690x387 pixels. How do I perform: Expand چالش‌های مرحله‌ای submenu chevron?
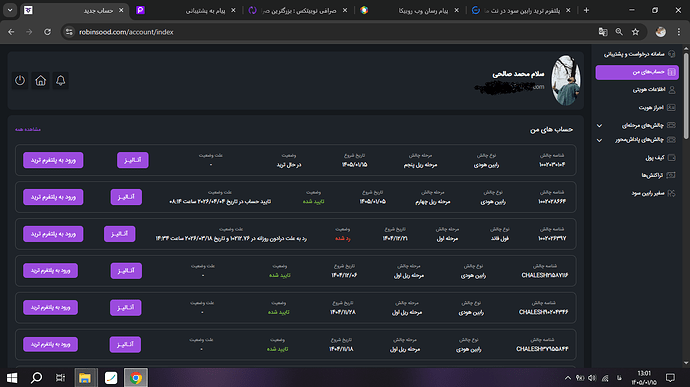coord(599,126)
